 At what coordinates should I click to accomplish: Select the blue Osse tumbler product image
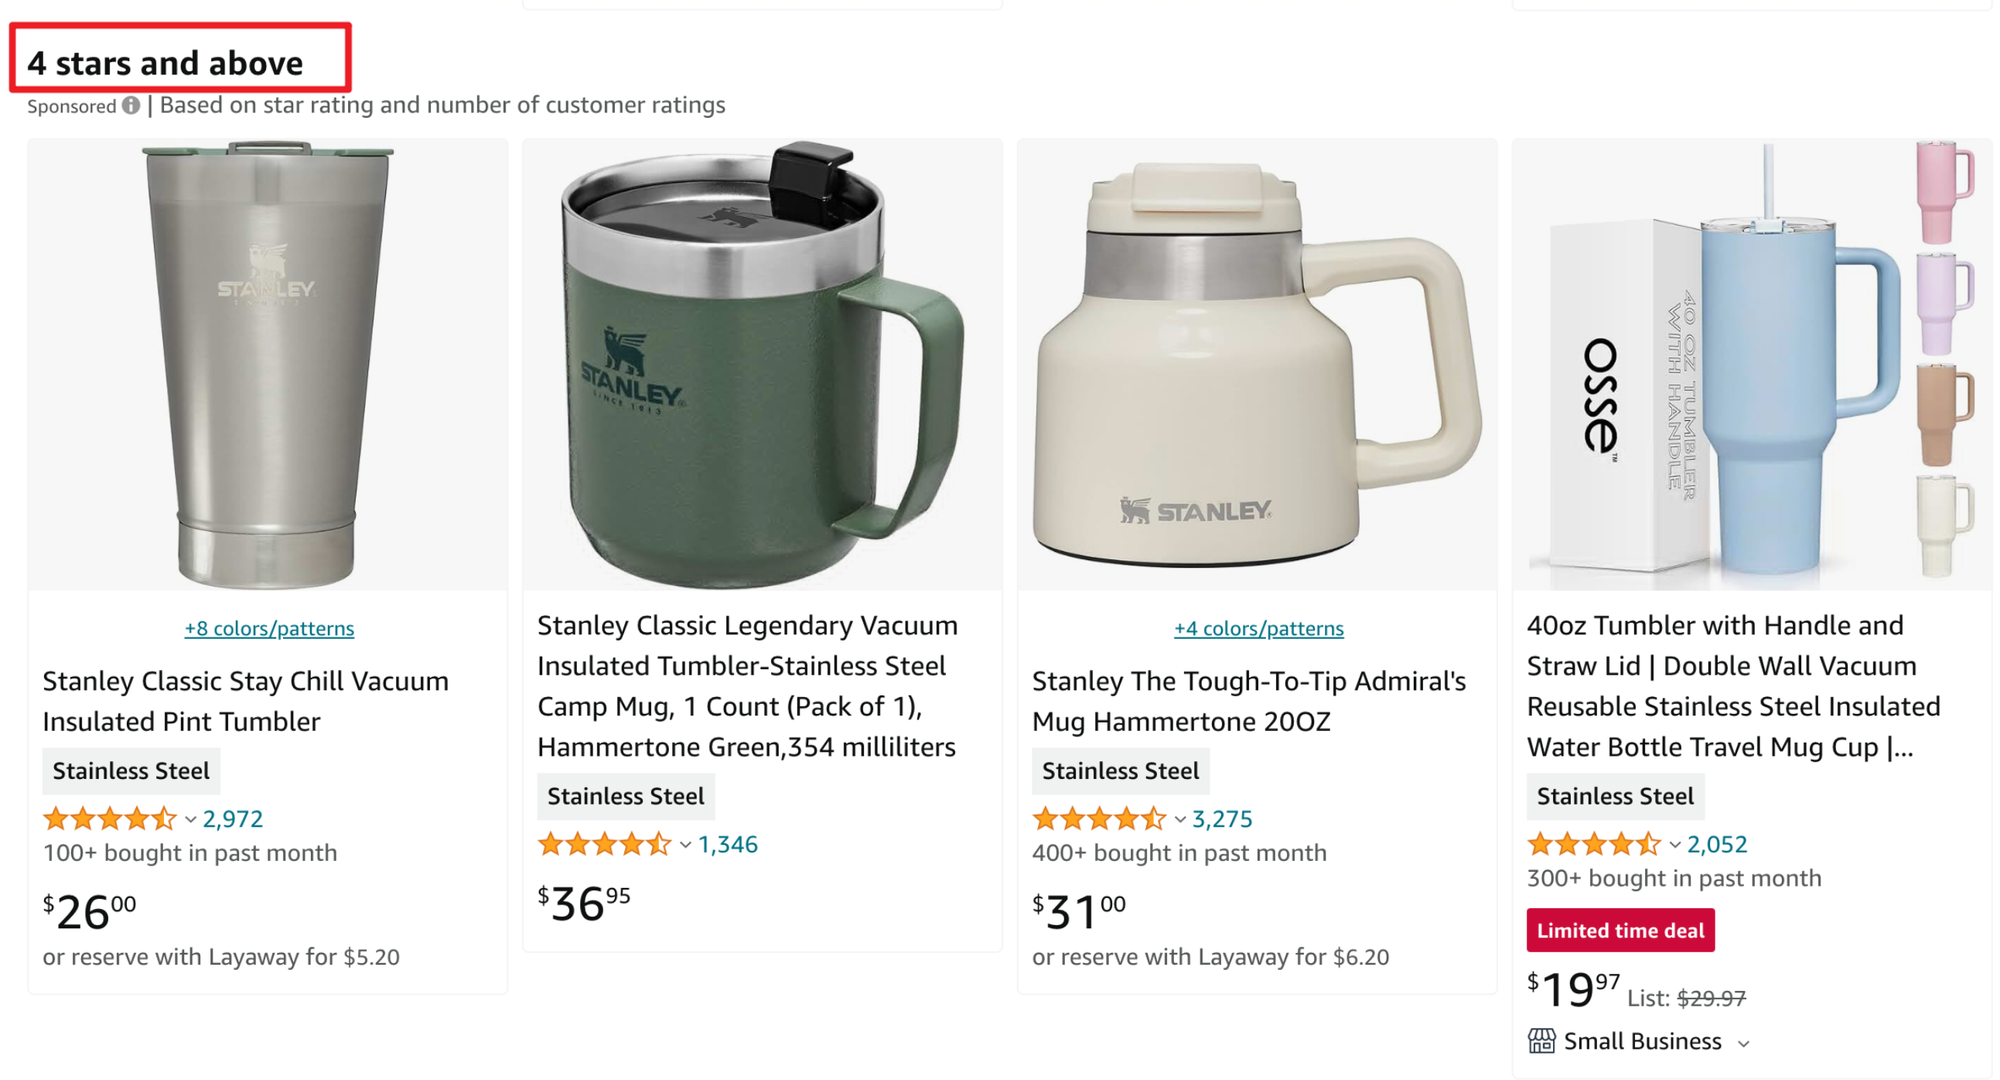1752,365
